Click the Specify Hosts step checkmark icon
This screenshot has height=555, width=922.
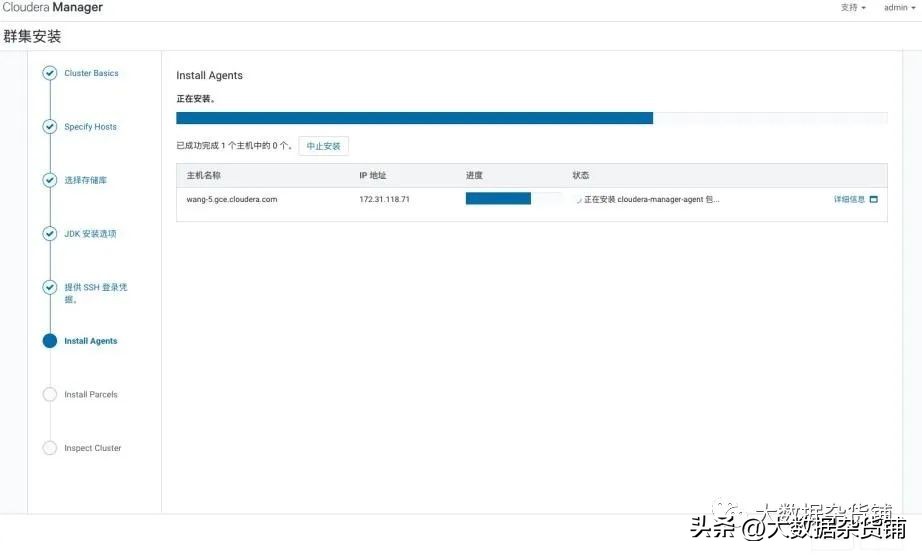(x=50, y=126)
